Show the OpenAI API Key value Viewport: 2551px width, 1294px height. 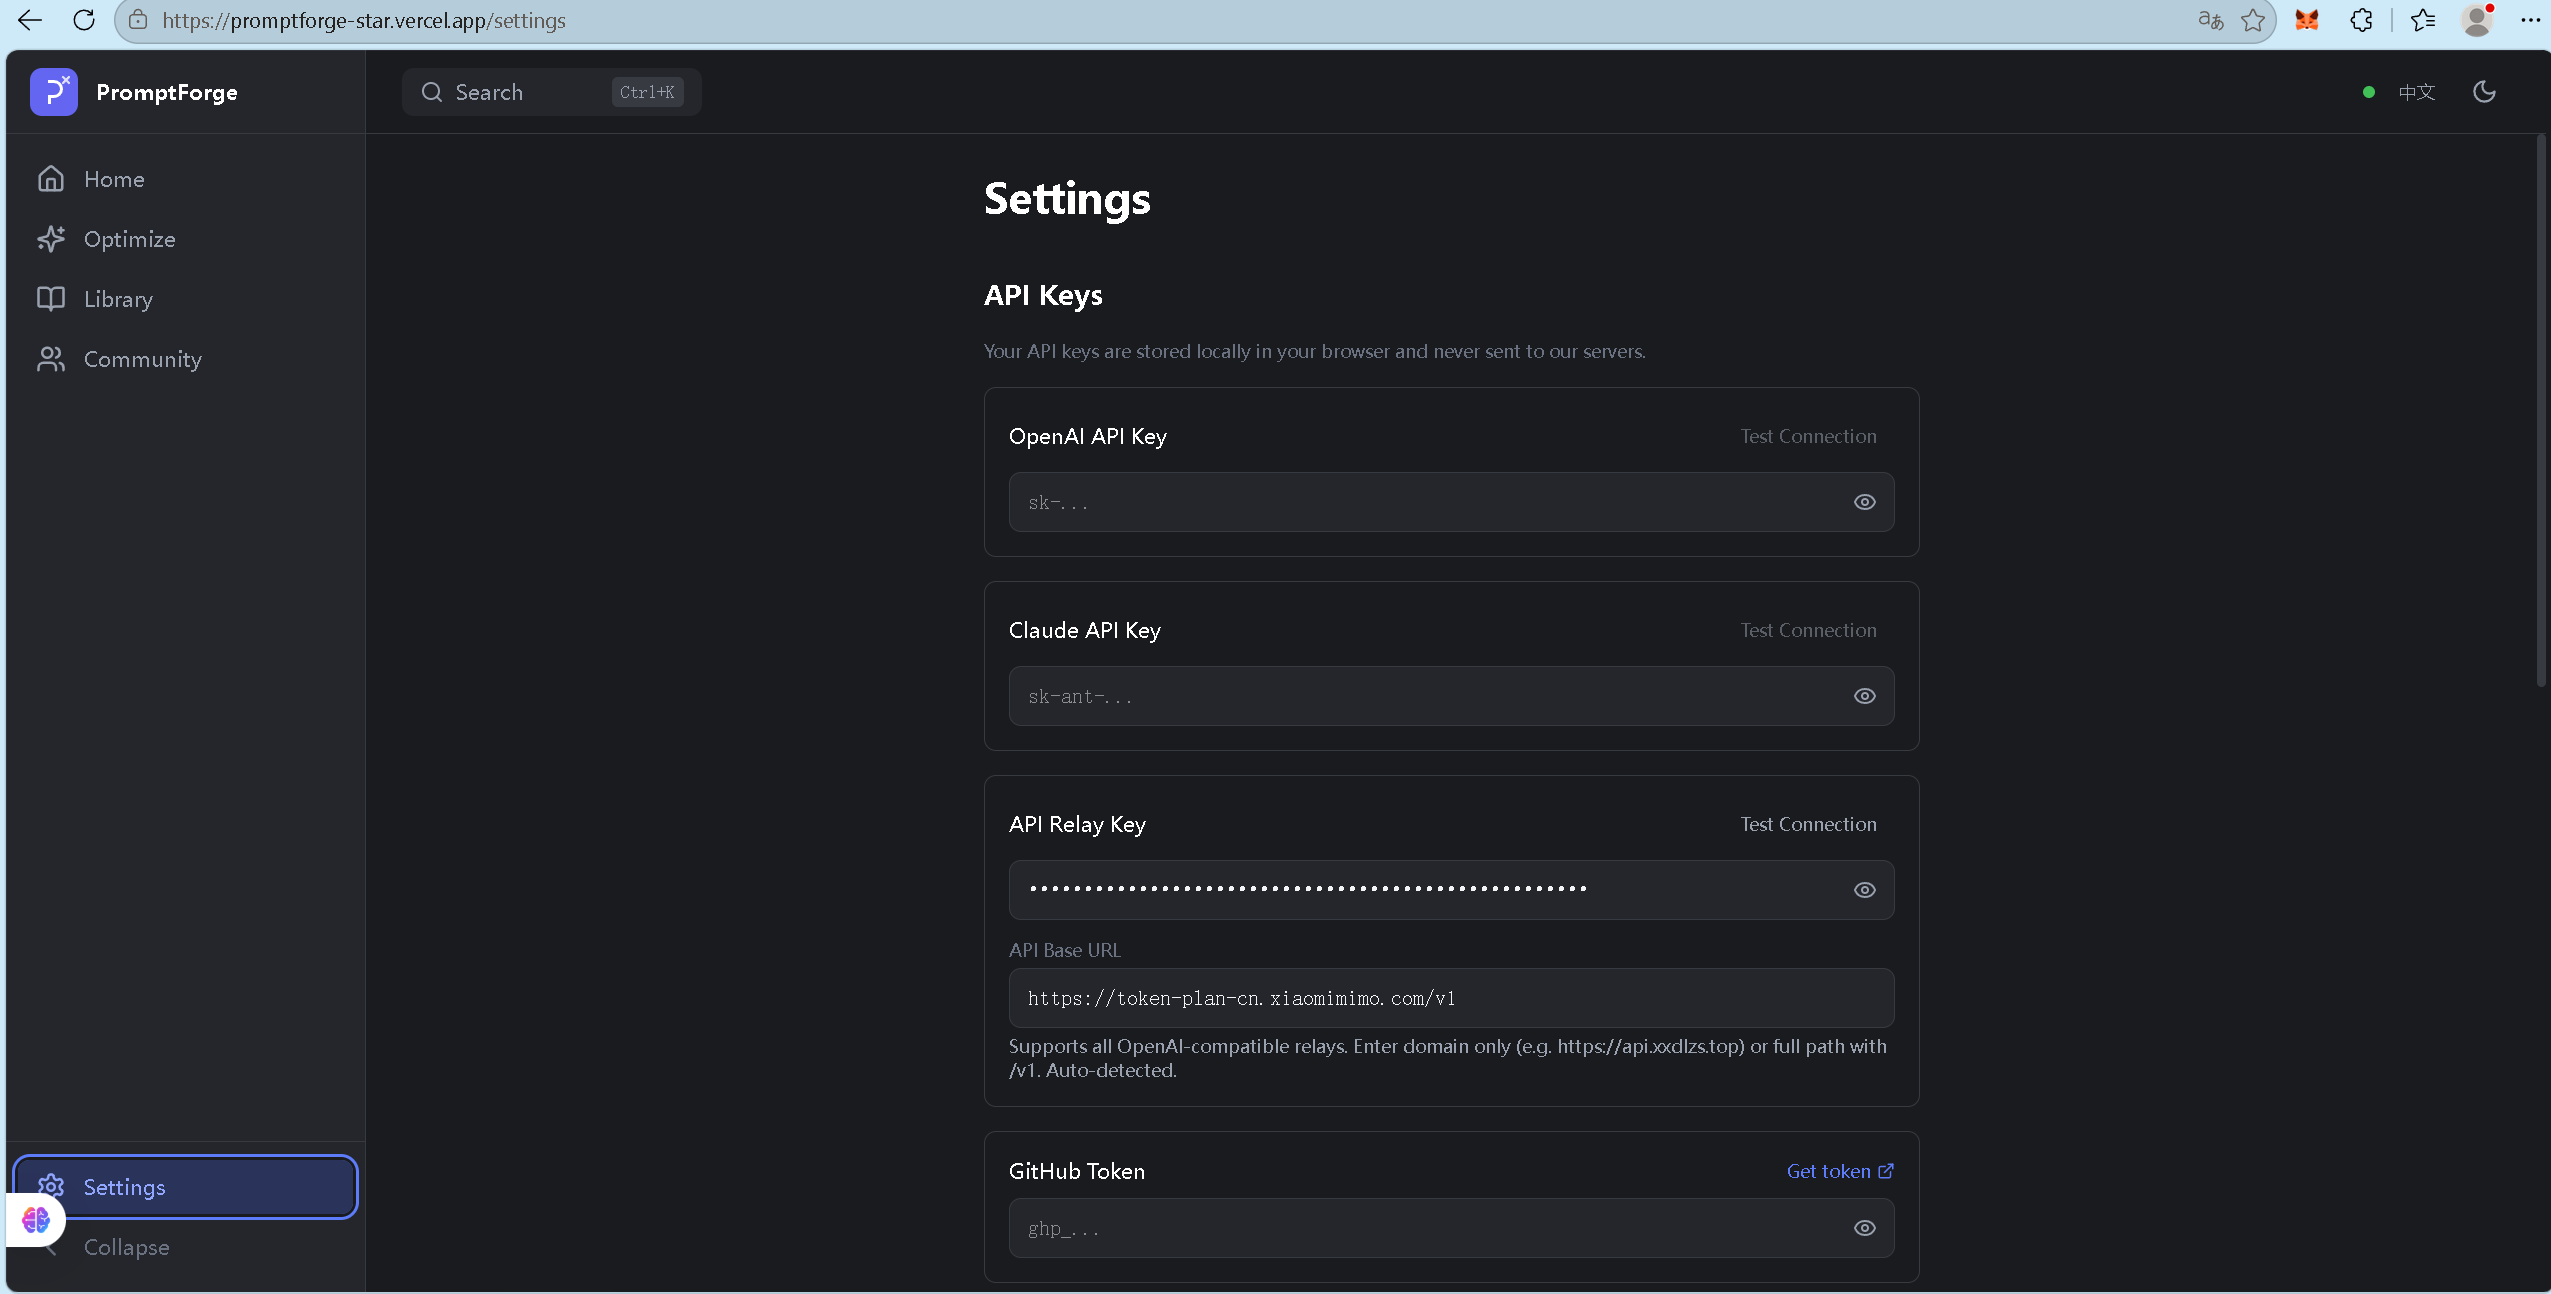pyautogui.click(x=1865, y=502)
